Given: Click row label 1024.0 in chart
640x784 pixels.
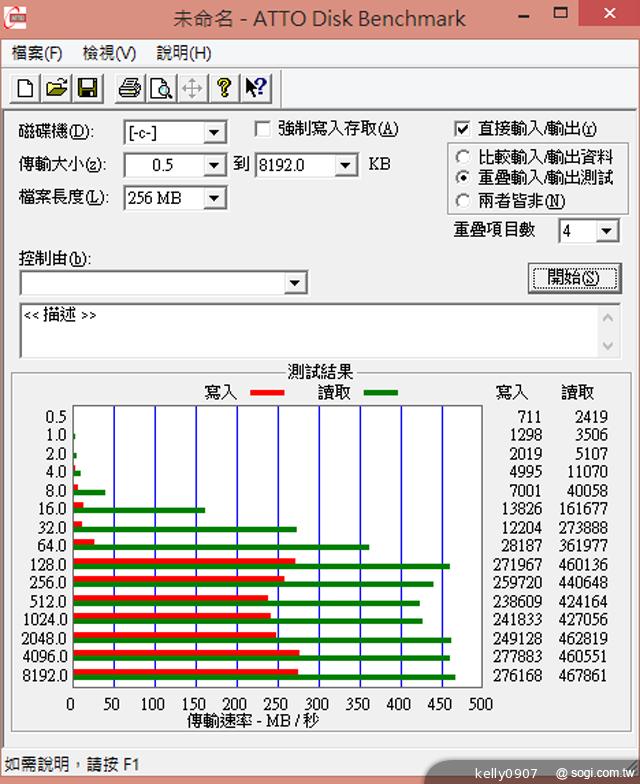Looking at the screenshot, I should pos(45,620).
